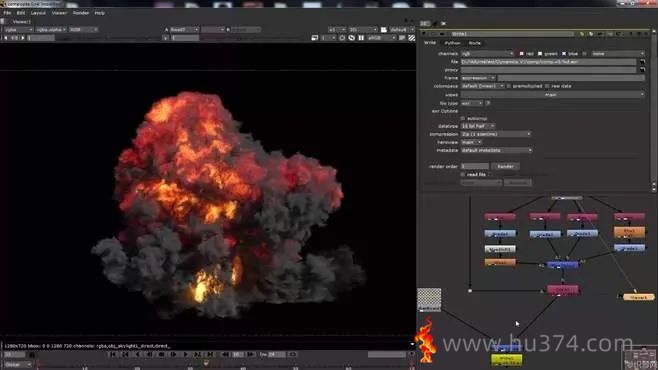Click the refresh circle icon in viewer toolbar

(342, 38)
